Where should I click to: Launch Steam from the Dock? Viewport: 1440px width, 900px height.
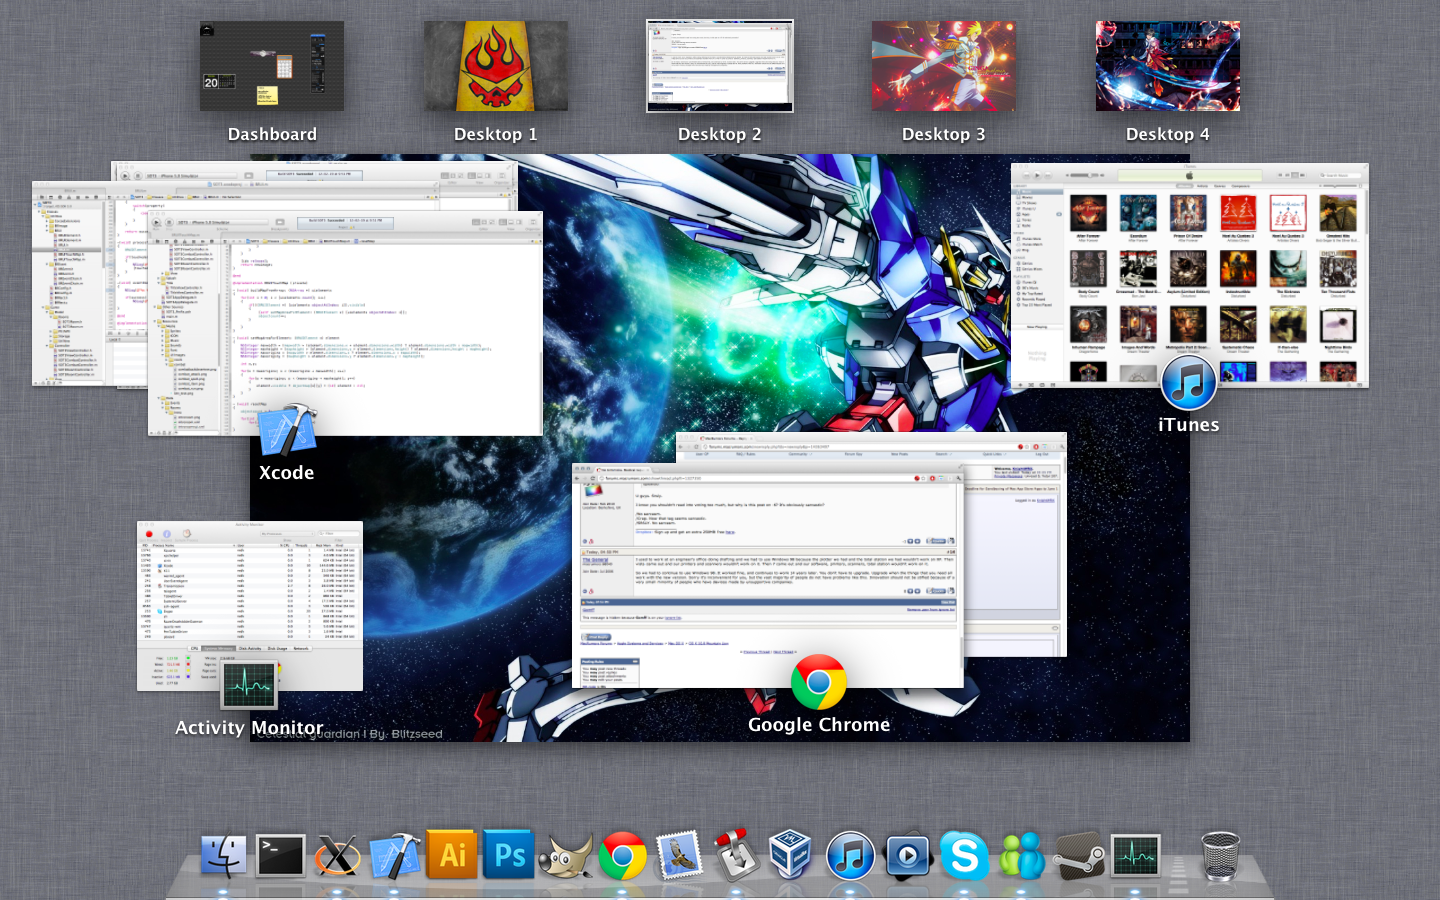click(1080, 857)
